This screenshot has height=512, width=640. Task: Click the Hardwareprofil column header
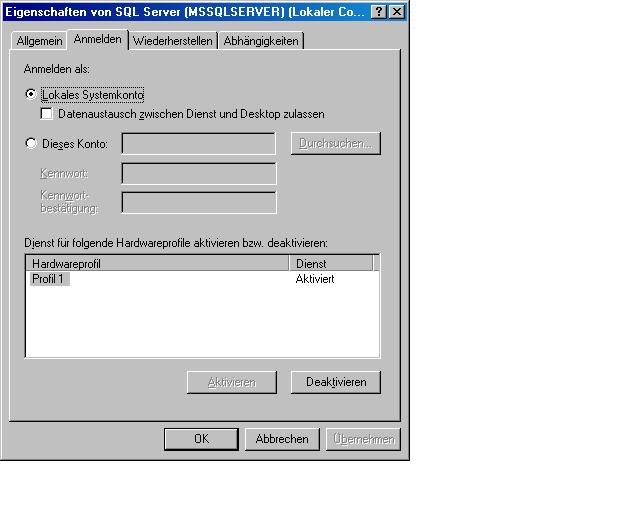158,263
